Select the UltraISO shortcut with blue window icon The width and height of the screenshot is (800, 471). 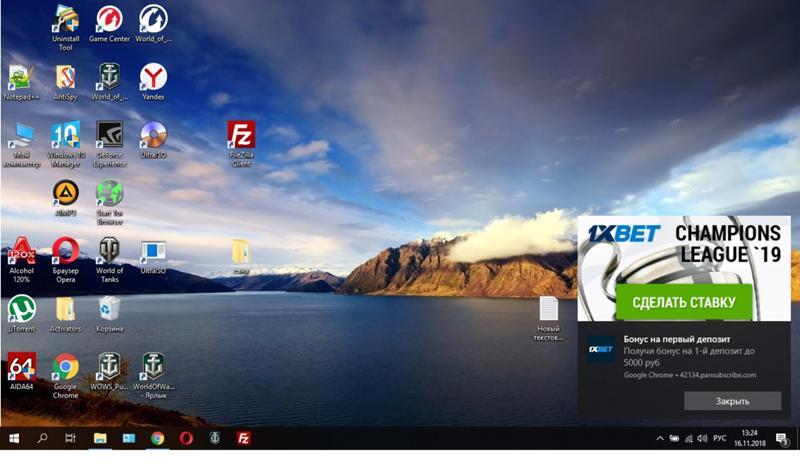(153, 257)
